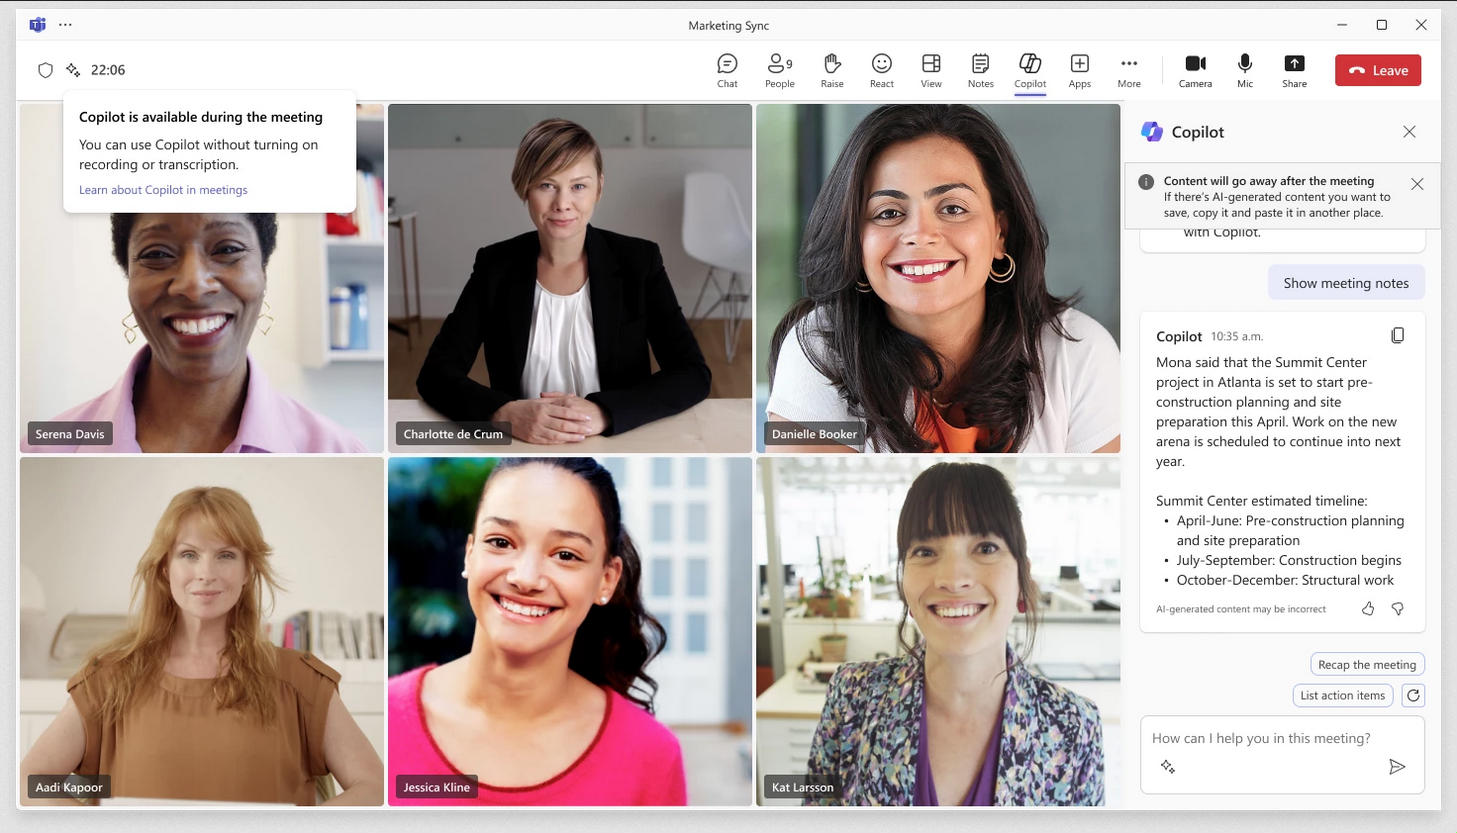1457x833 pixels.
Task: Click the Copilot 10:35 a.m. timestamp
Action: (1237, 337)
